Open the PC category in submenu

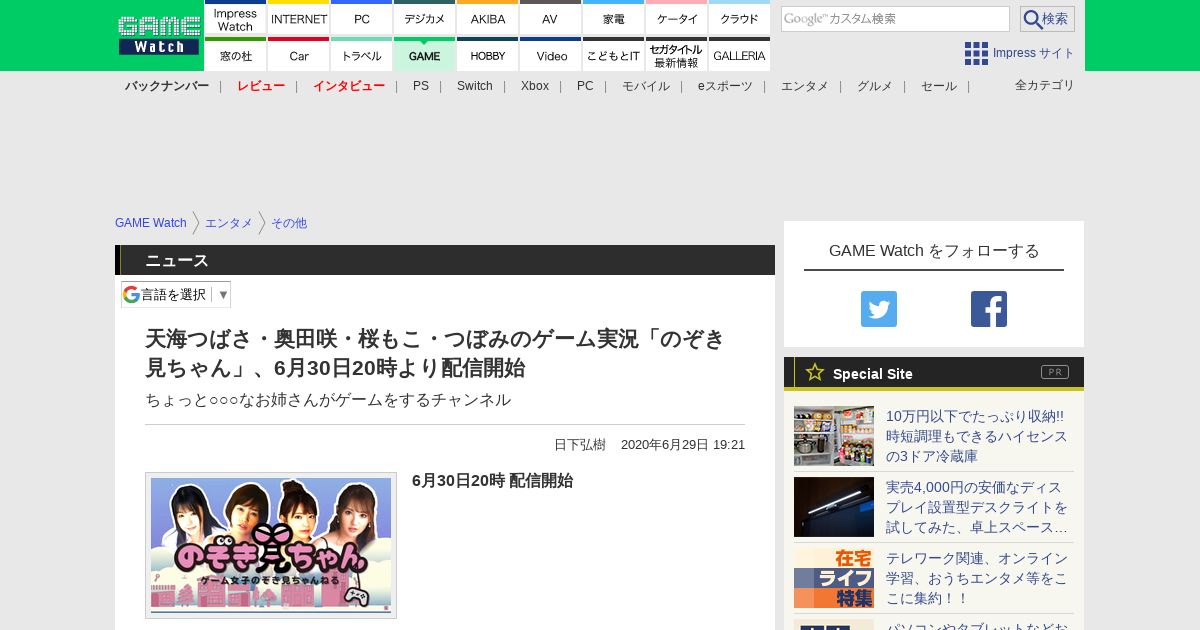point(585,86)
